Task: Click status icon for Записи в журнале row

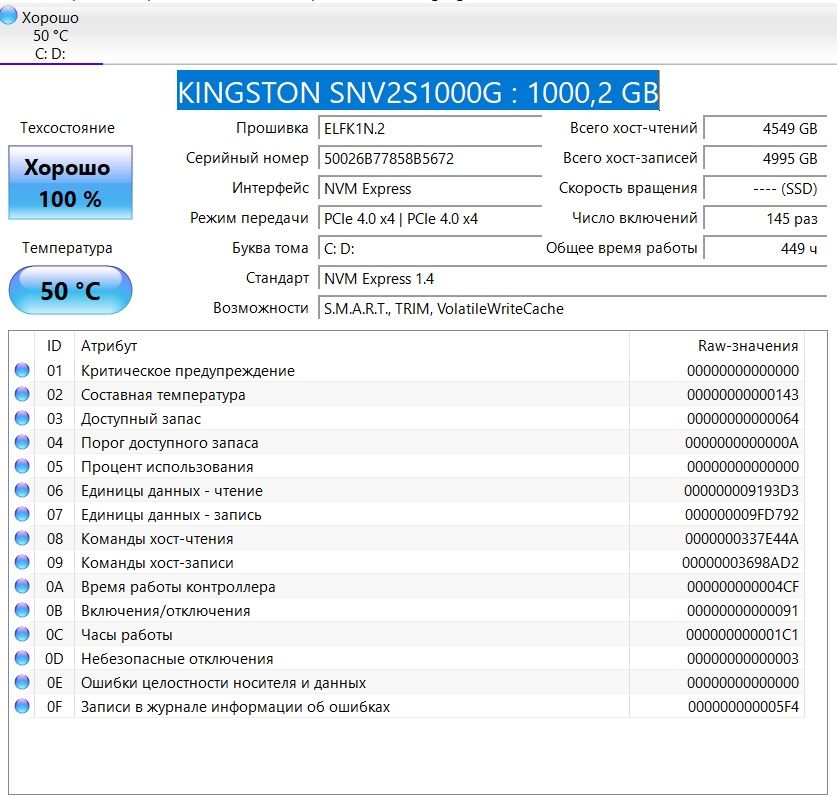Action: pyautogui.click(x=22, y=706)
